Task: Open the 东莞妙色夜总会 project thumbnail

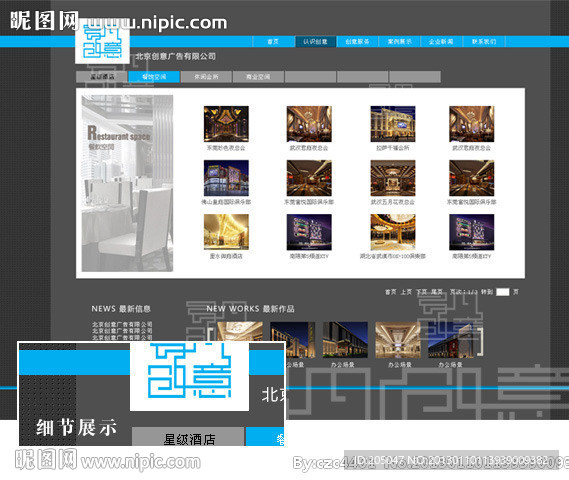Action: [x=226, y=124]
